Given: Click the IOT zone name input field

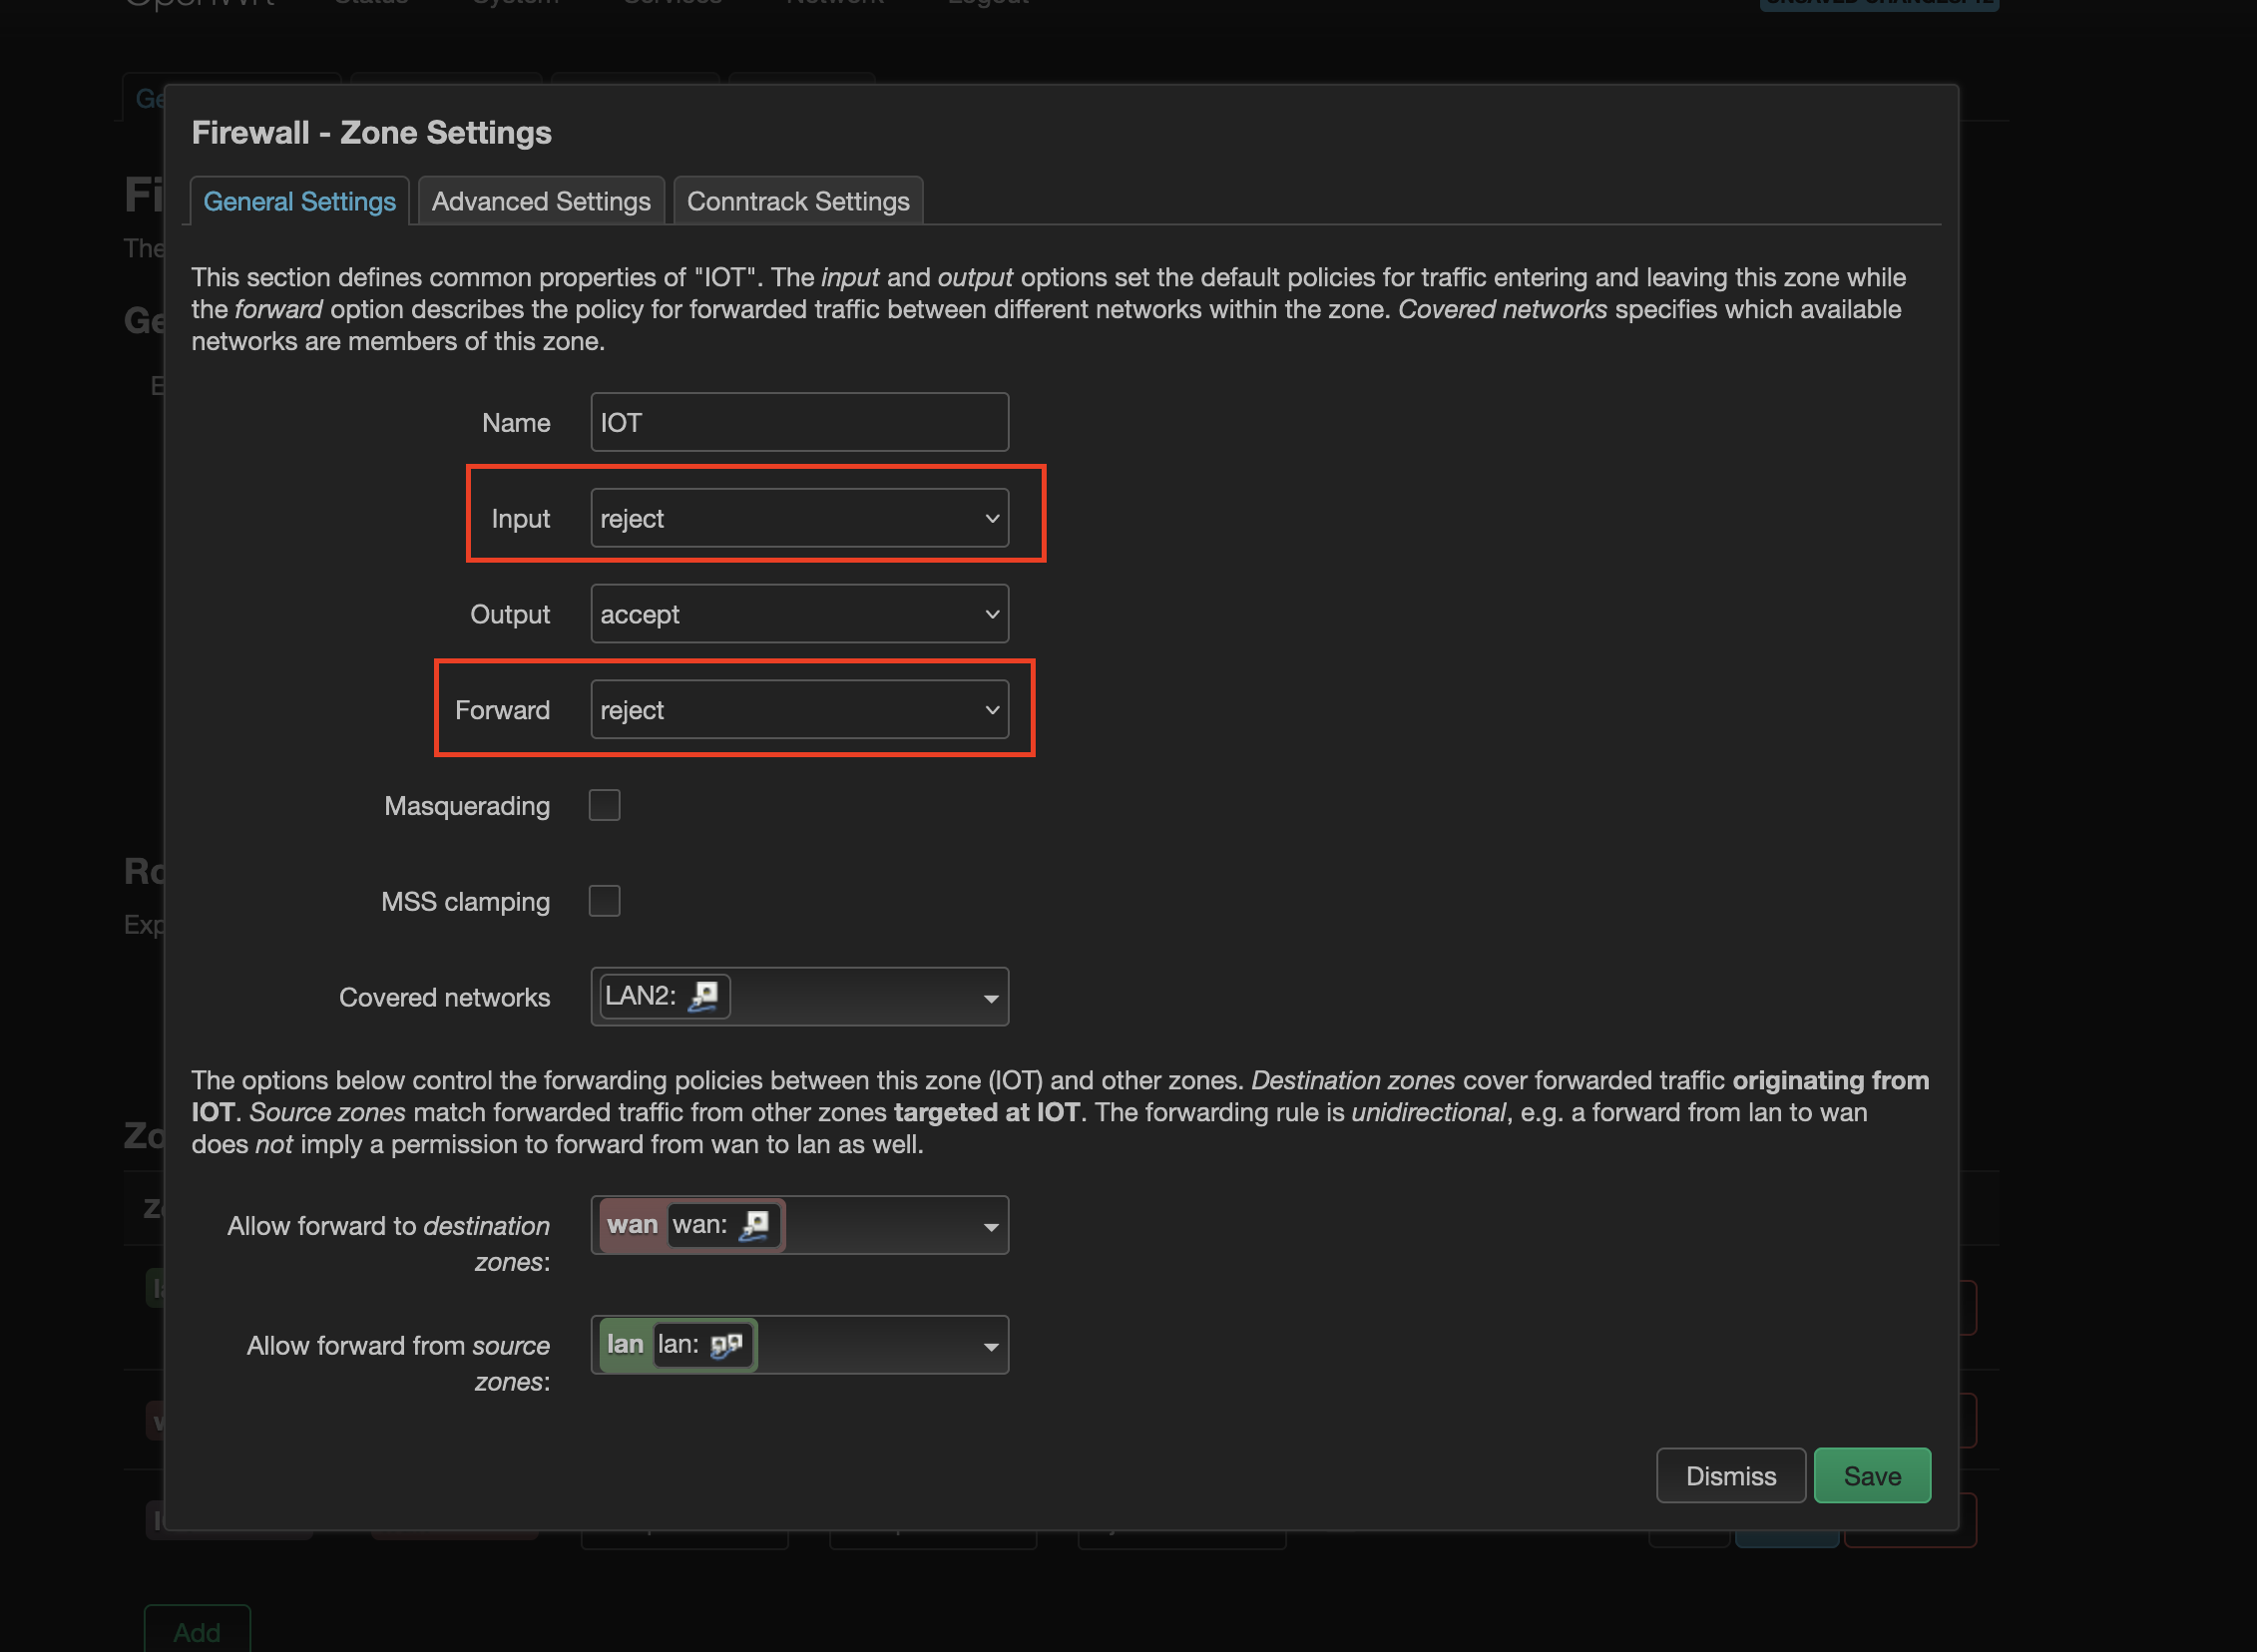Looking at the screenshot, I should [x=799, y=422].
